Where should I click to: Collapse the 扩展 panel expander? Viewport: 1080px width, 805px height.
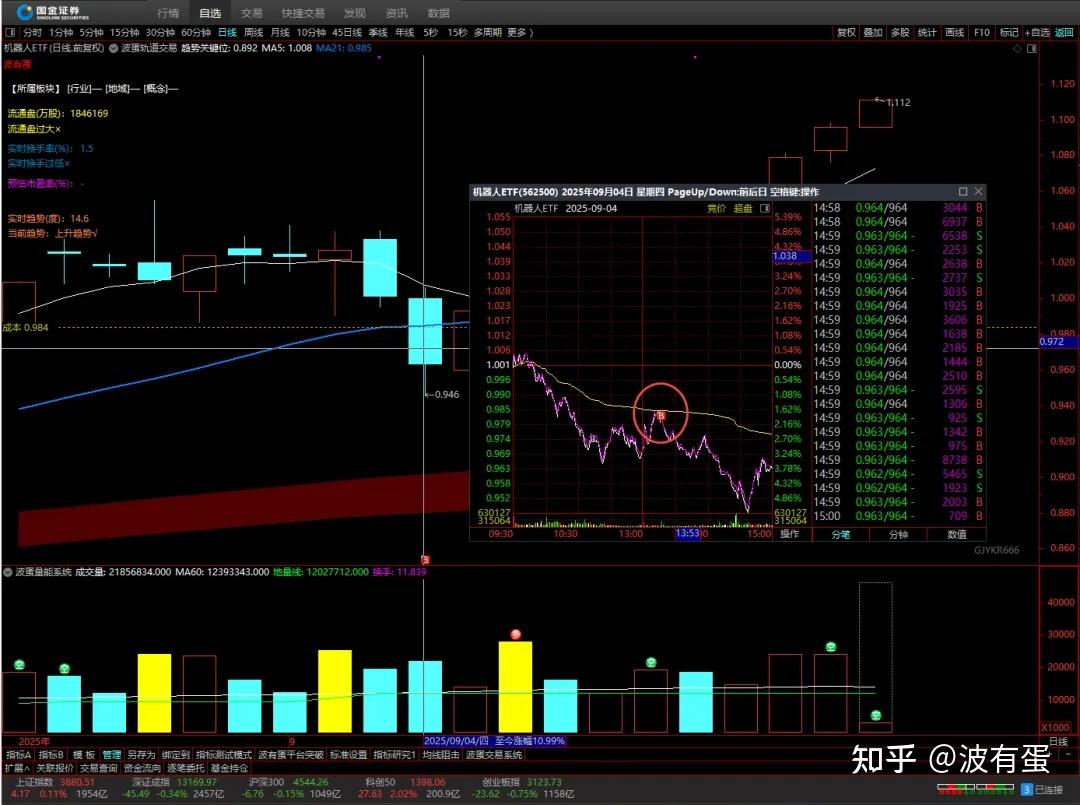pos(17,768)
